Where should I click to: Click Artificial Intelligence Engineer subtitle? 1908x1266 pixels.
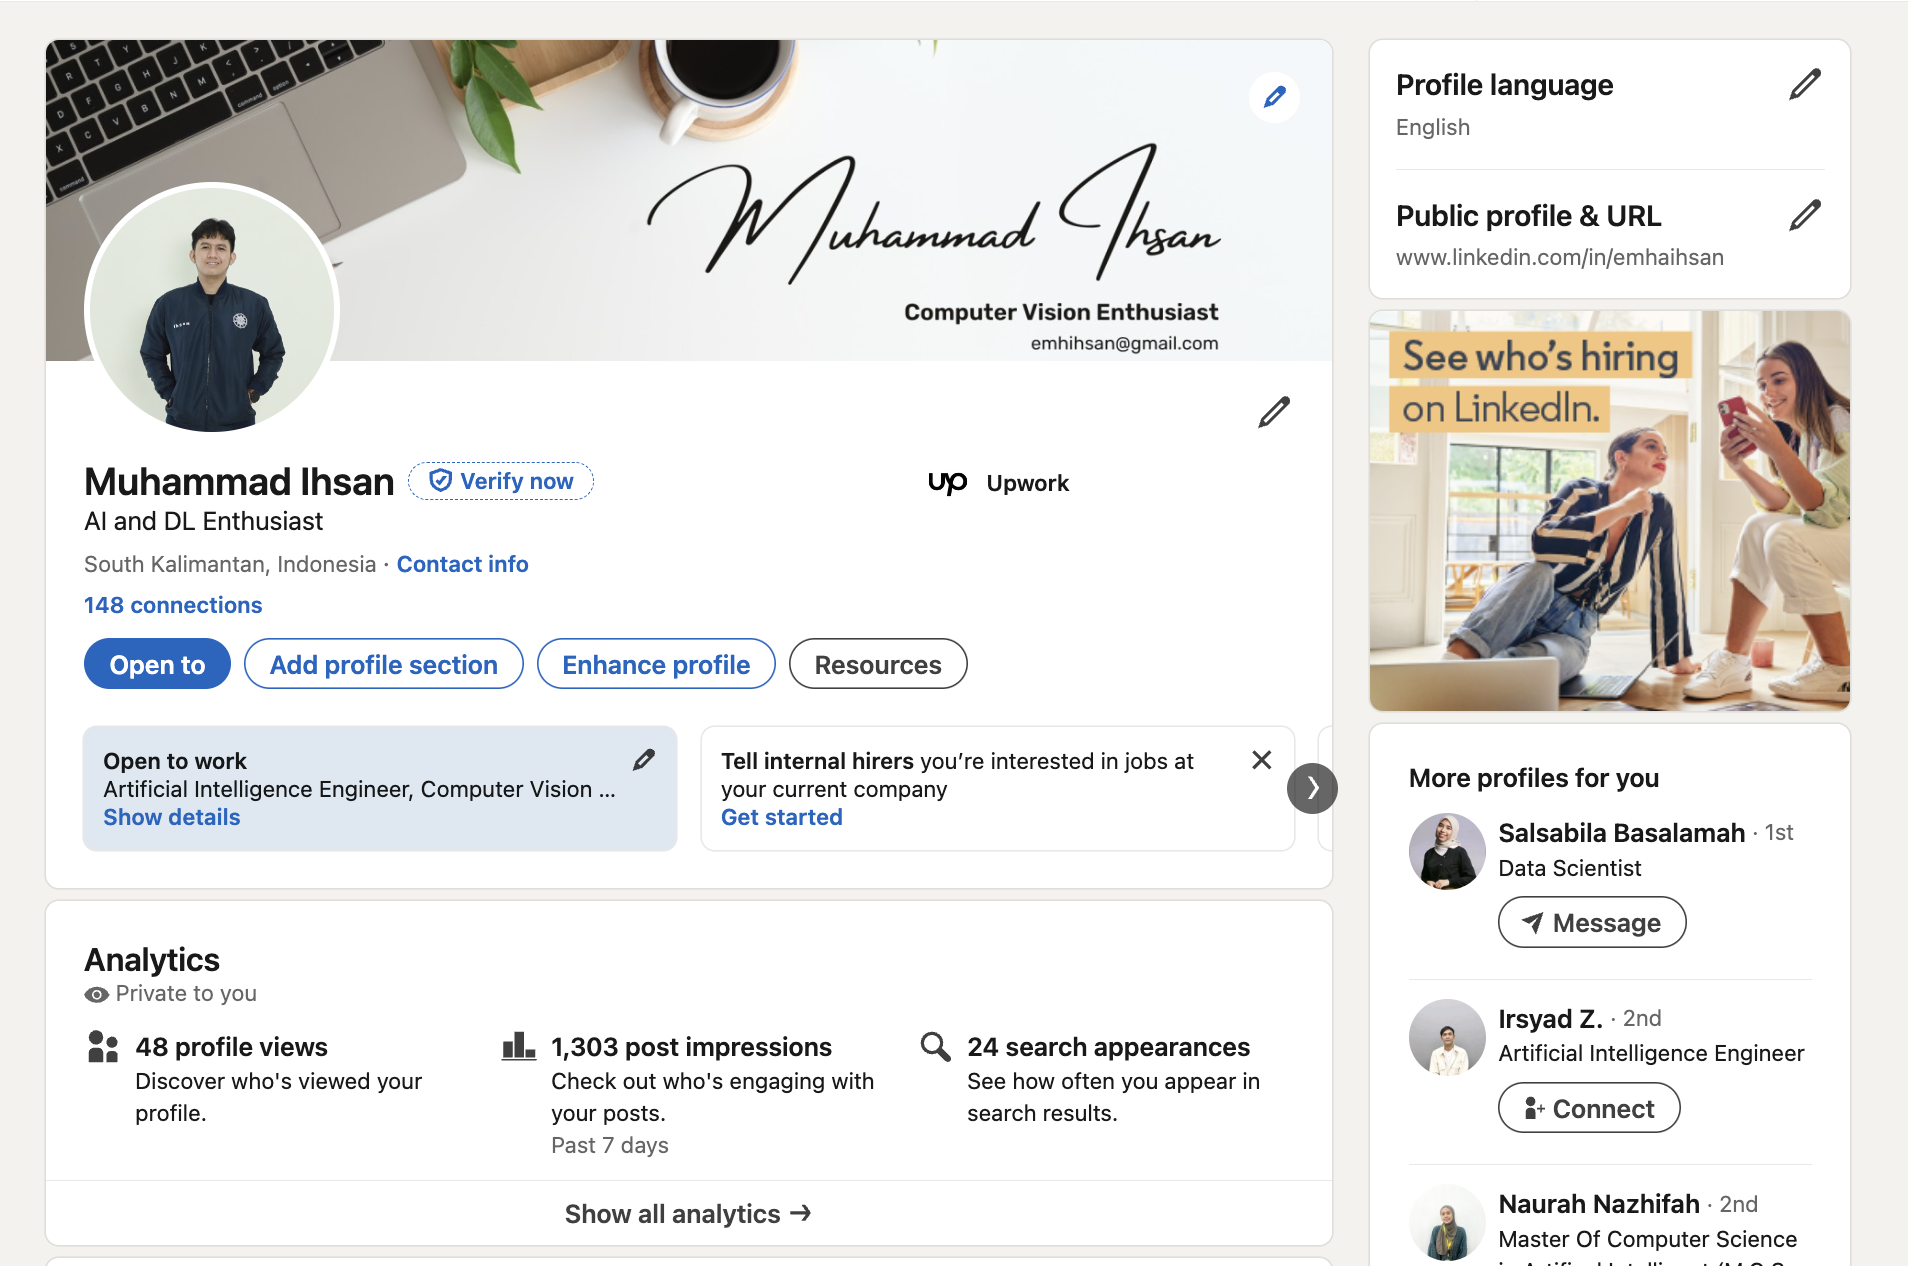(x=1651, y=1053)
